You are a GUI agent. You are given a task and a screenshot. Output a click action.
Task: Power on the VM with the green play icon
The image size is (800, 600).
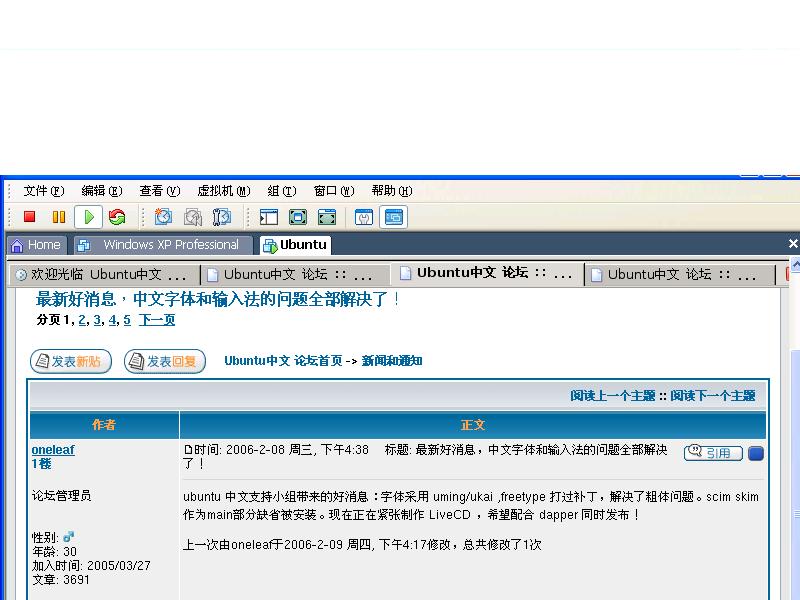click(88, 217)
